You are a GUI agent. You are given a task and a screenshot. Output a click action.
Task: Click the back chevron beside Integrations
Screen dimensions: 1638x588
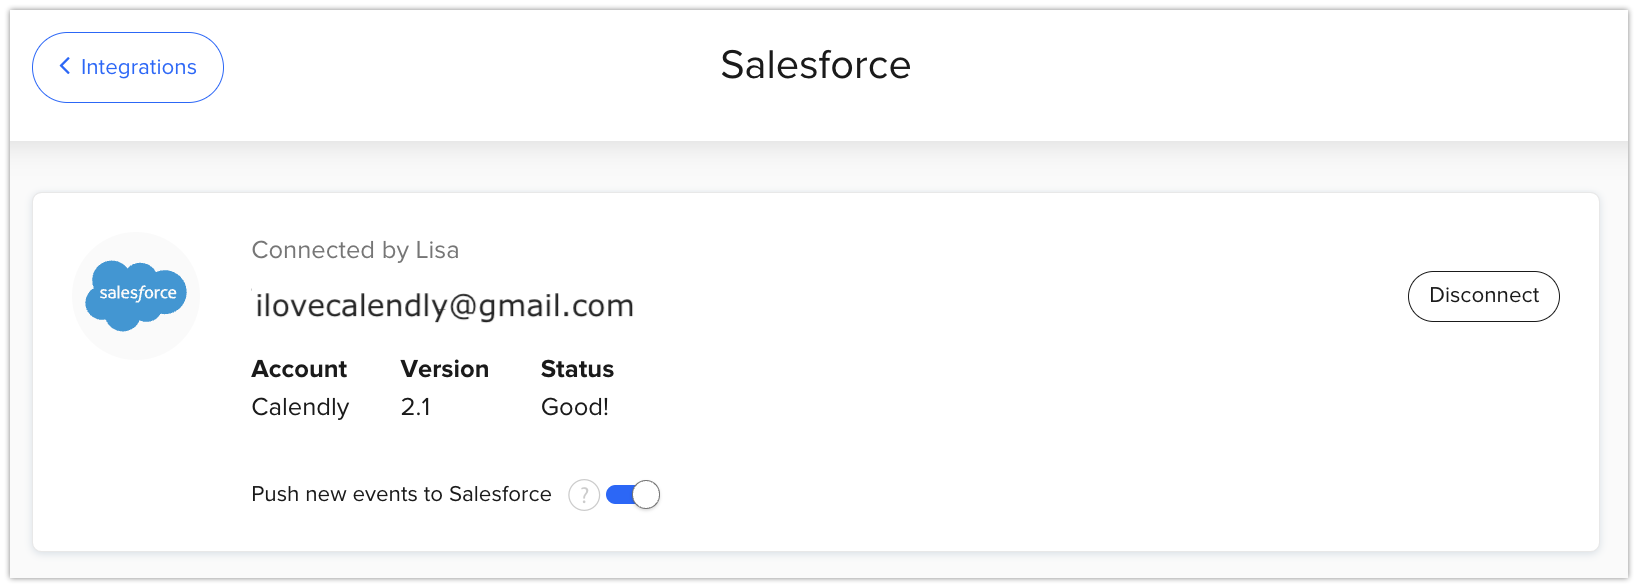click(65, 66)
